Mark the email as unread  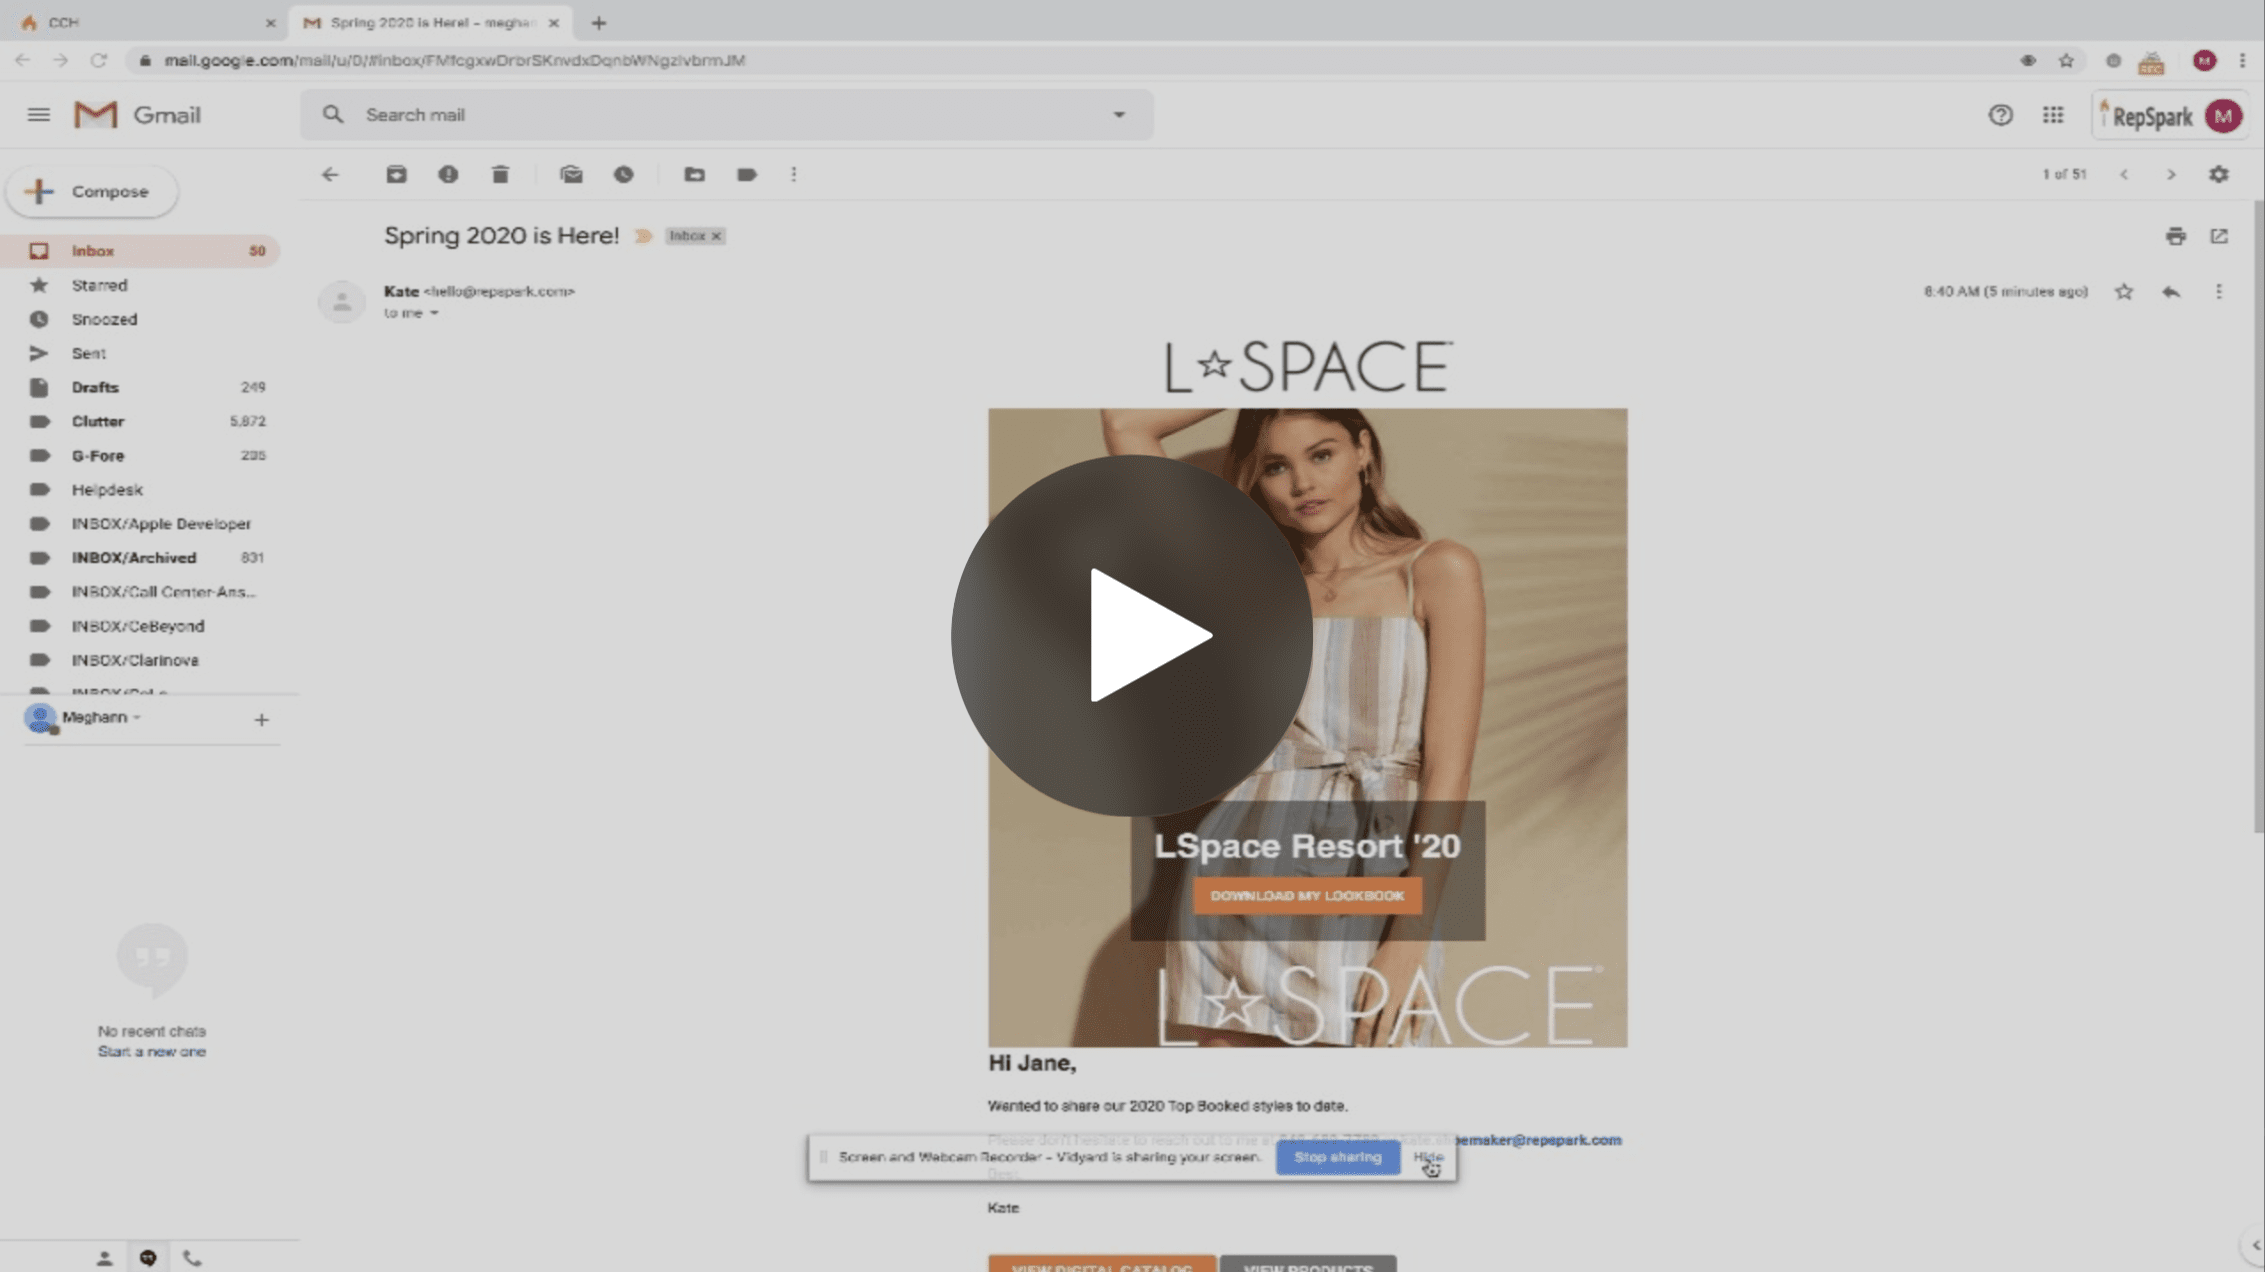point(571,175)
